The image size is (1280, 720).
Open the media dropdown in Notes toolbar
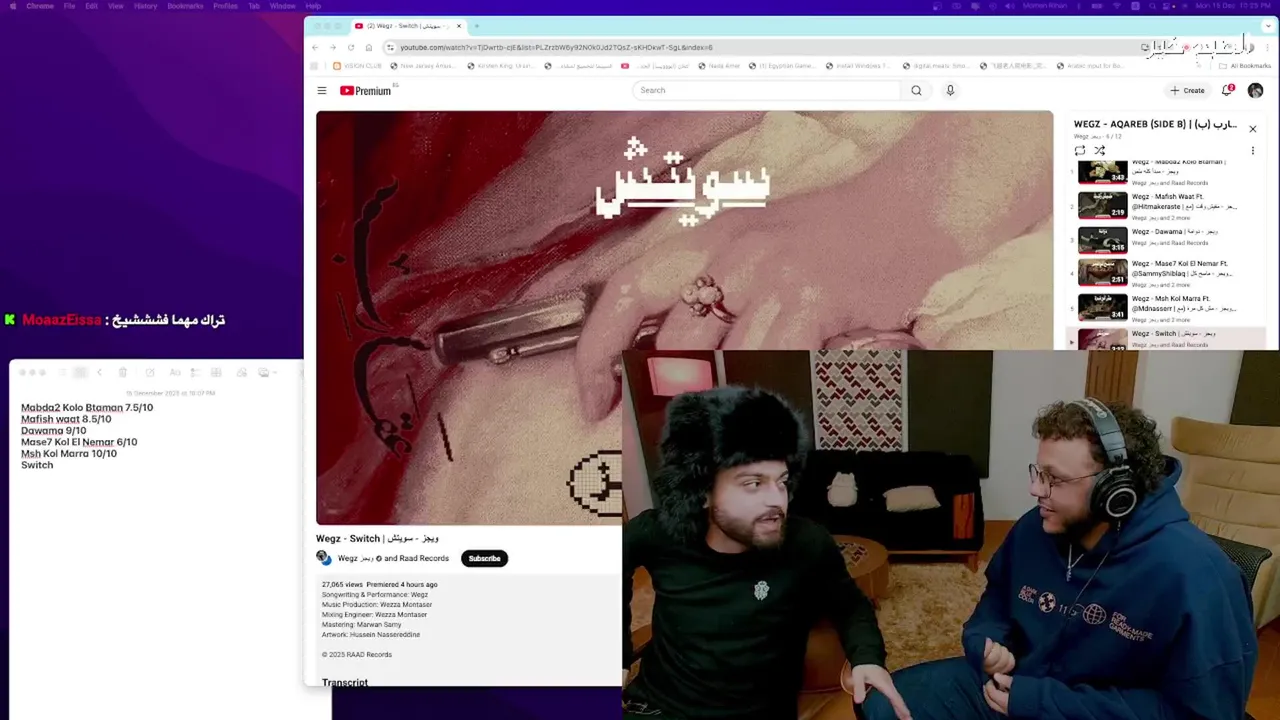point(267,372)
